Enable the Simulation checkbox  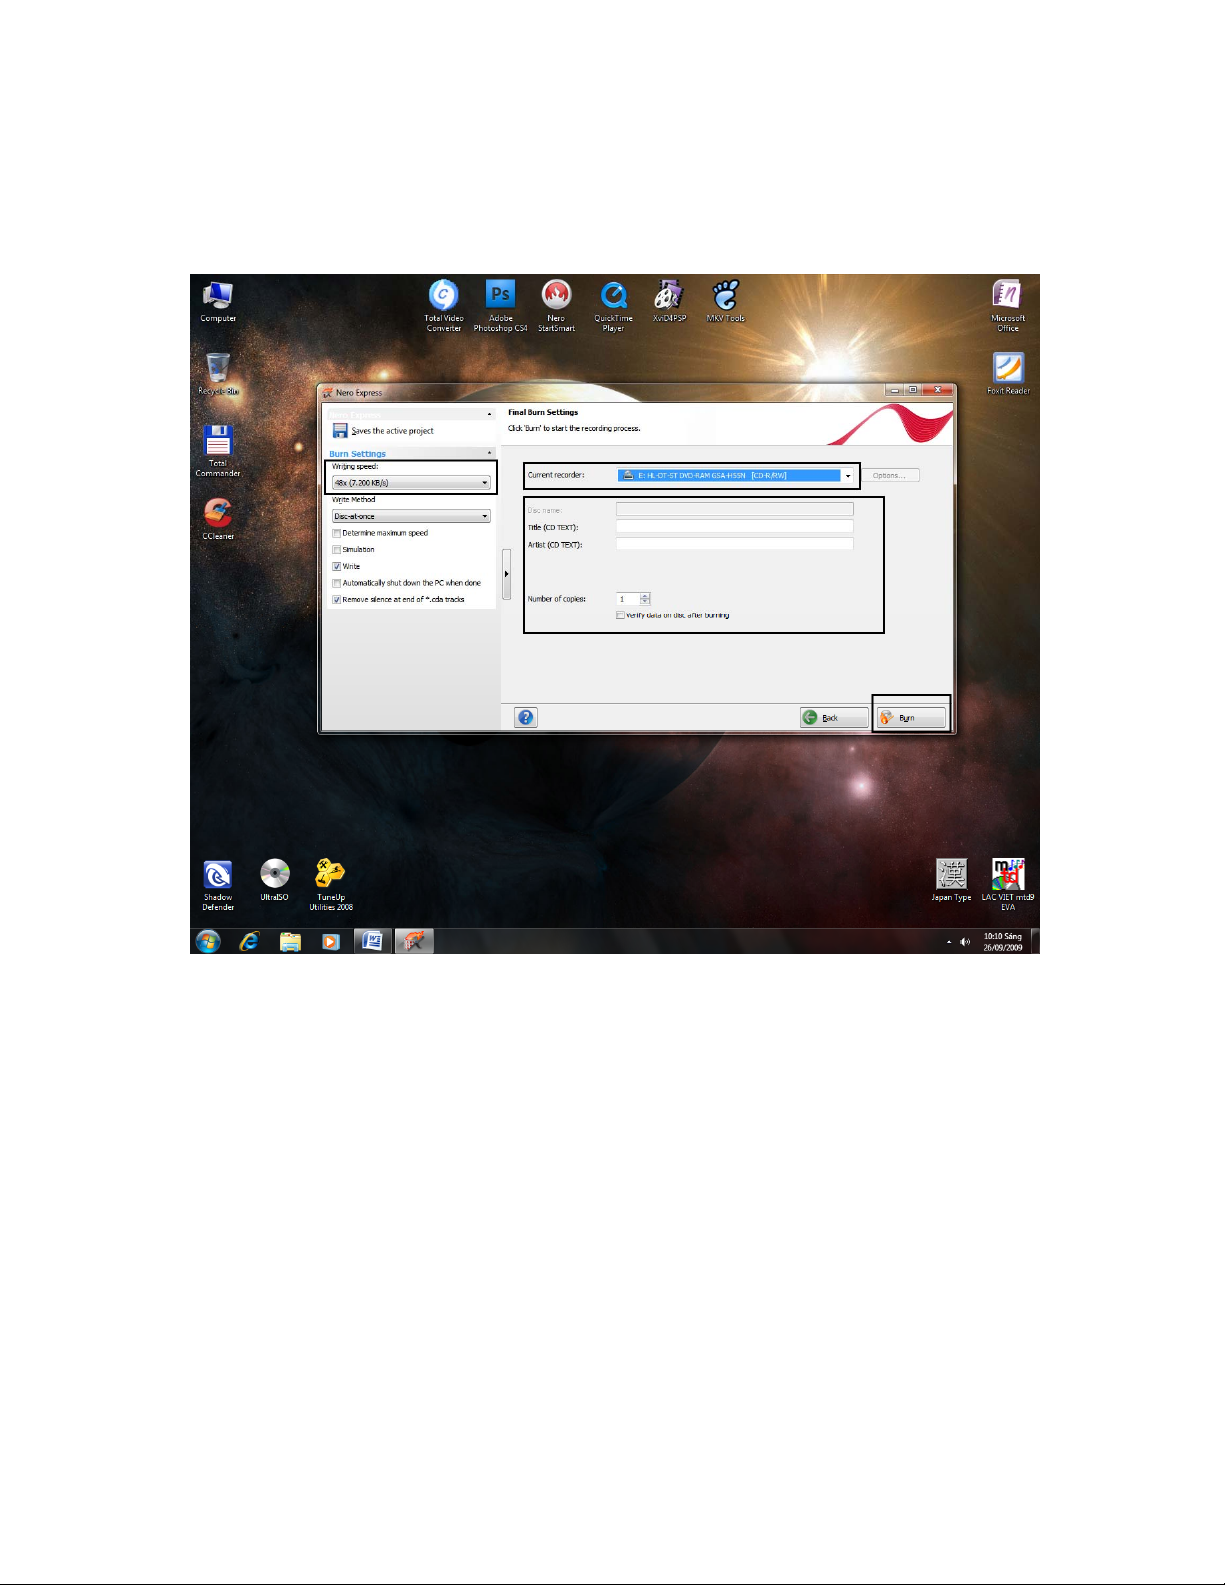pyautogui.click(x=337, y=550)
